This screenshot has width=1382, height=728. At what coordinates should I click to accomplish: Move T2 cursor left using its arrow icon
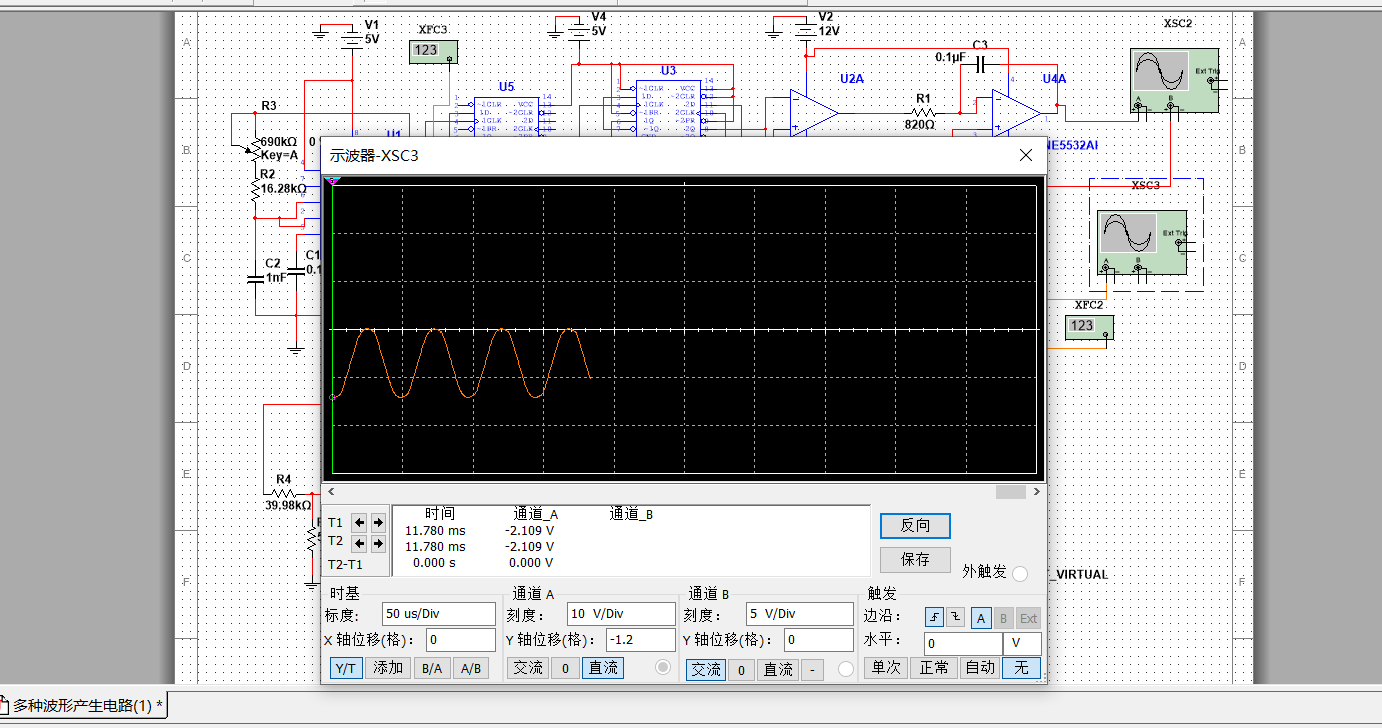359,543
